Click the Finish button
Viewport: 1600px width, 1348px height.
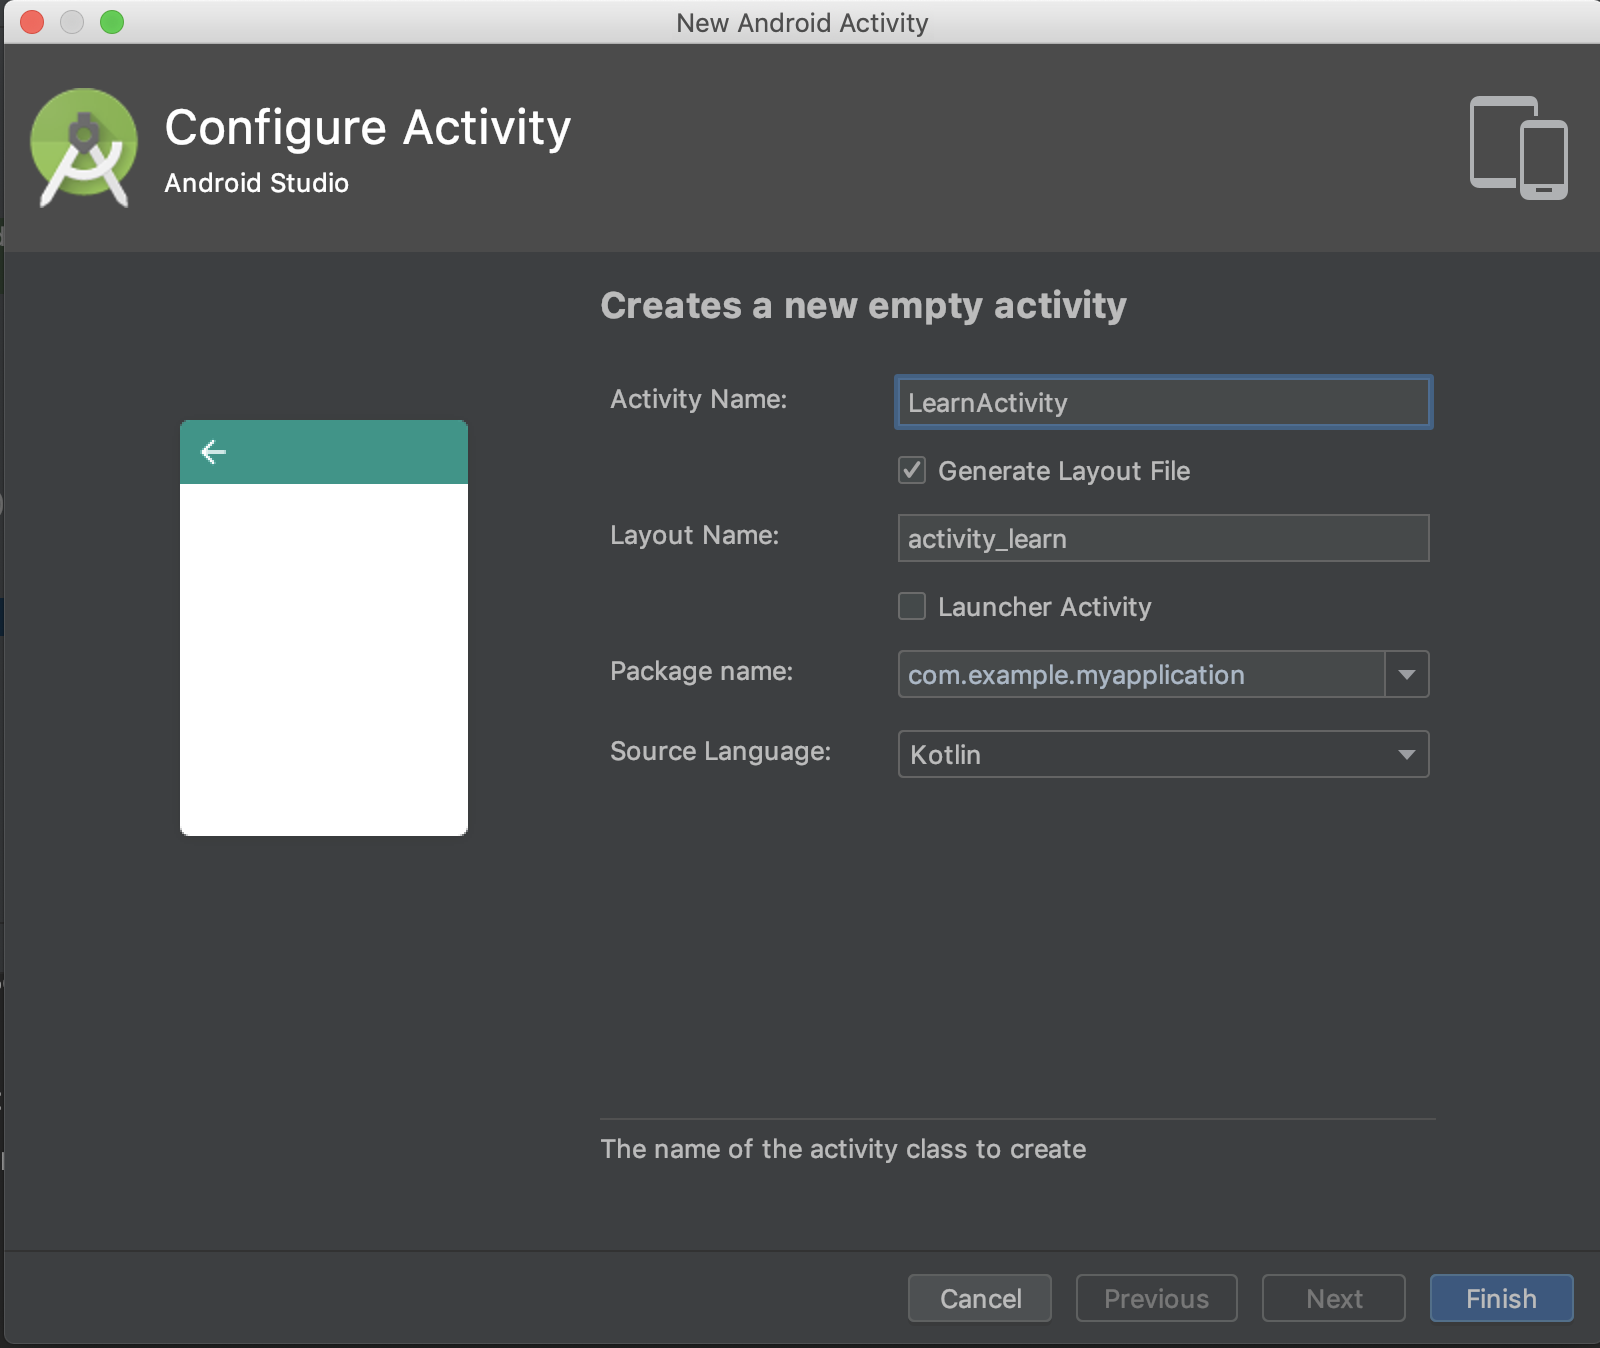(x=1502, y=1298)
